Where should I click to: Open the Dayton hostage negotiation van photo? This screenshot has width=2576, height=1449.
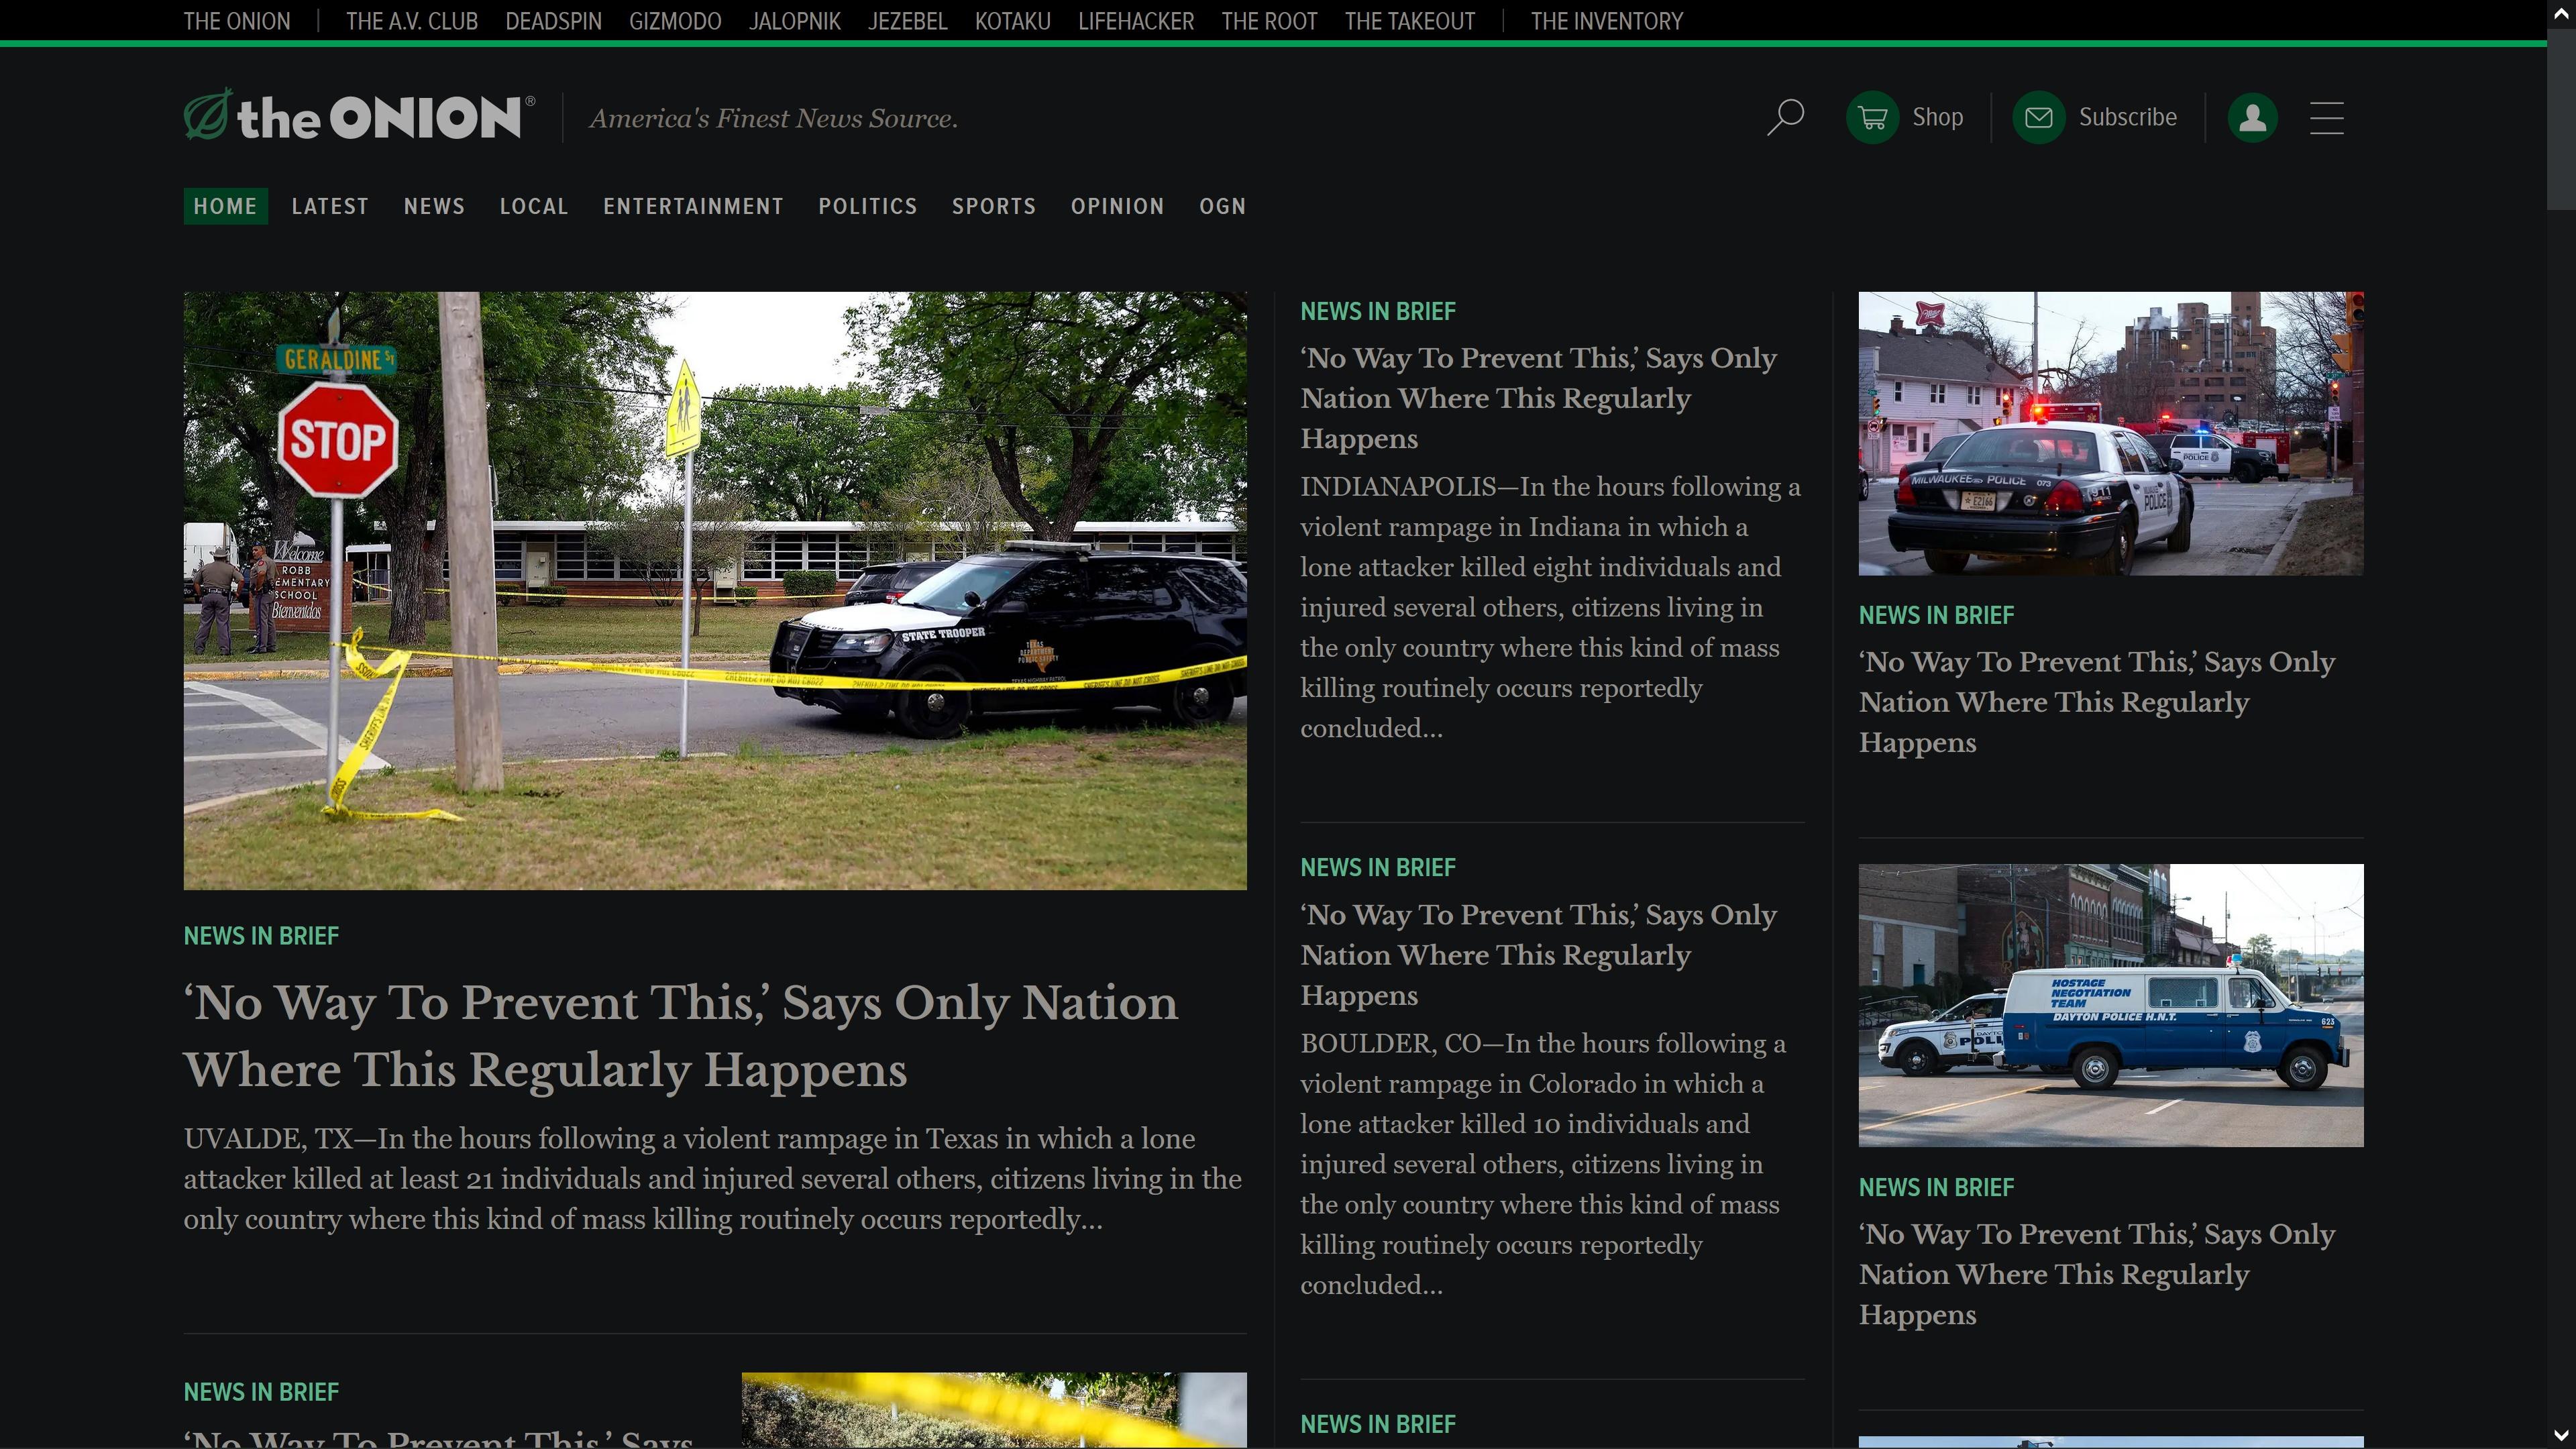pos(2110,1005)
